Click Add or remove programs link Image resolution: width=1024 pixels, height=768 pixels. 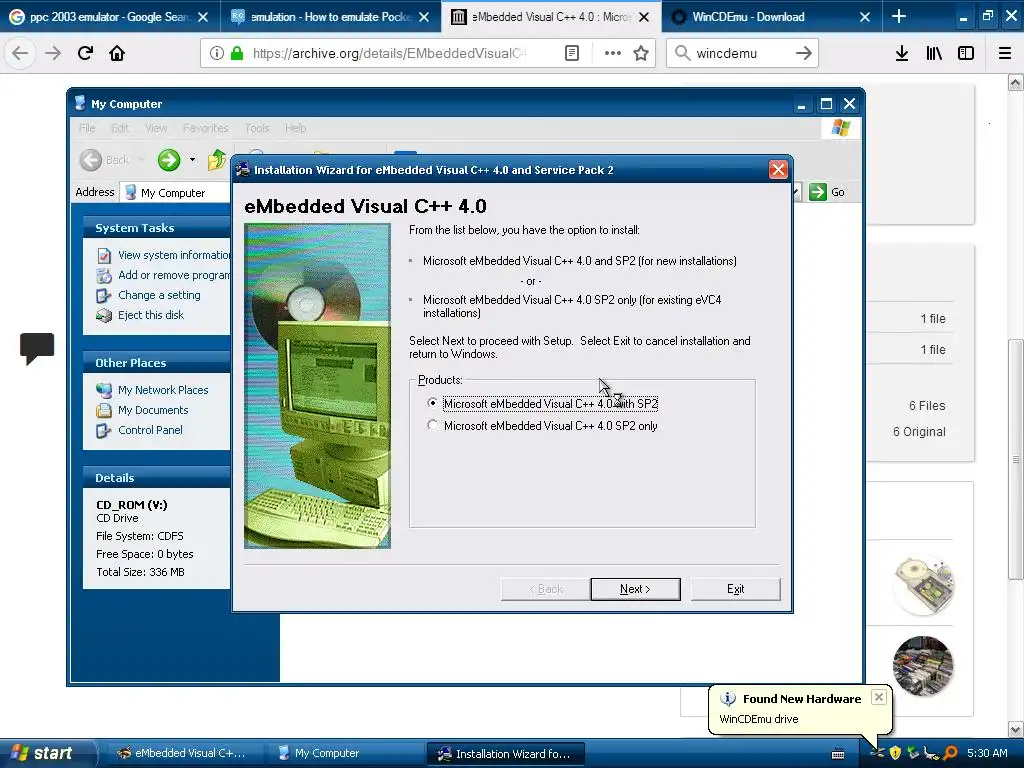click(173, 275)
